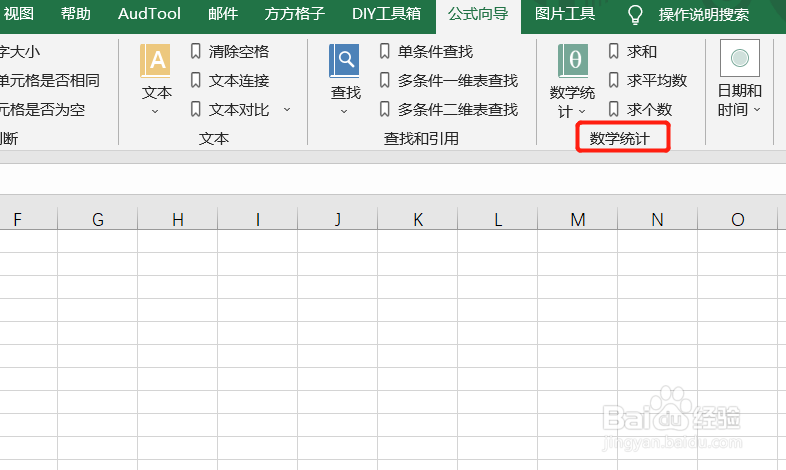This screenshot has height=470, width=786.
Task: Select column K header
Action: tap(418, 219)
